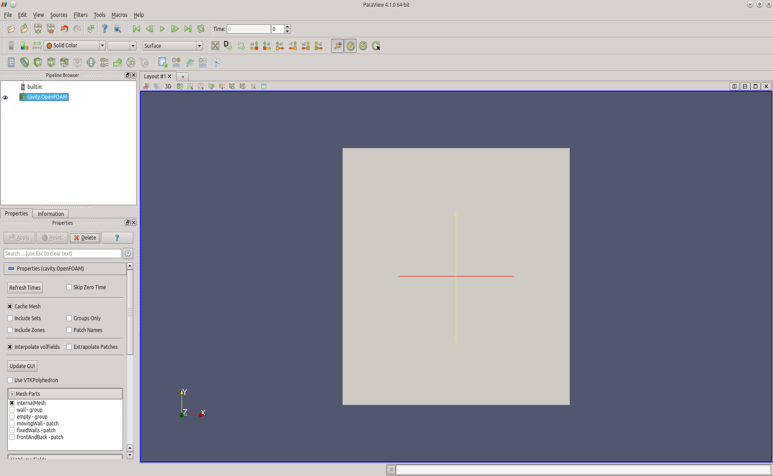Screen dimensions: 773x476
Task: Toggle the orientation axes visibility icon
Action: click(337, 46)
